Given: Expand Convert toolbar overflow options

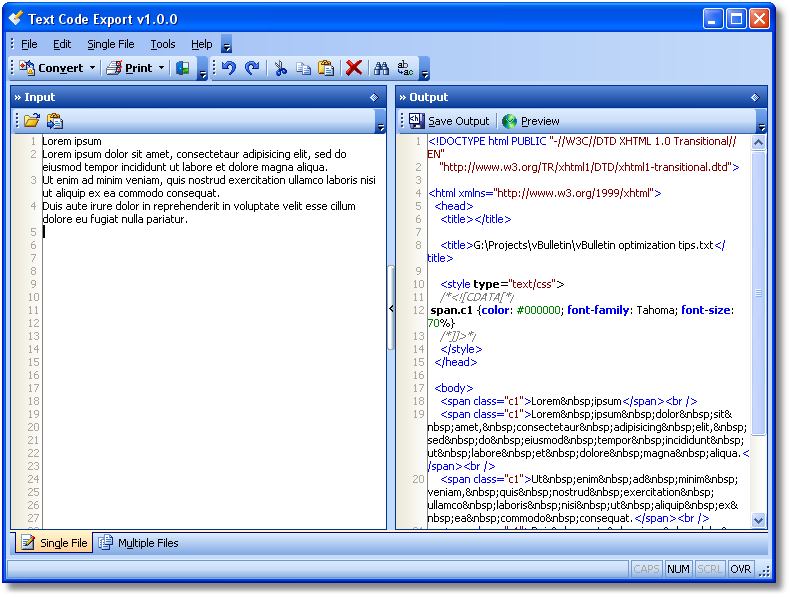Looking at the screenshot, I should tap(203, 69).
